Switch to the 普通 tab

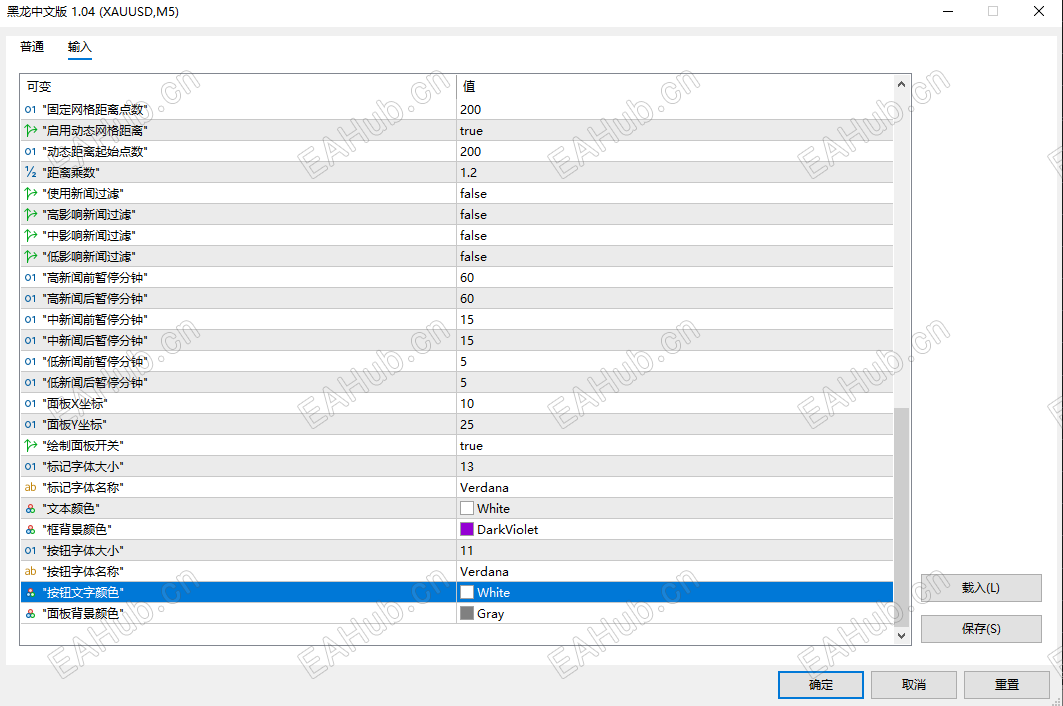point(32,47)
